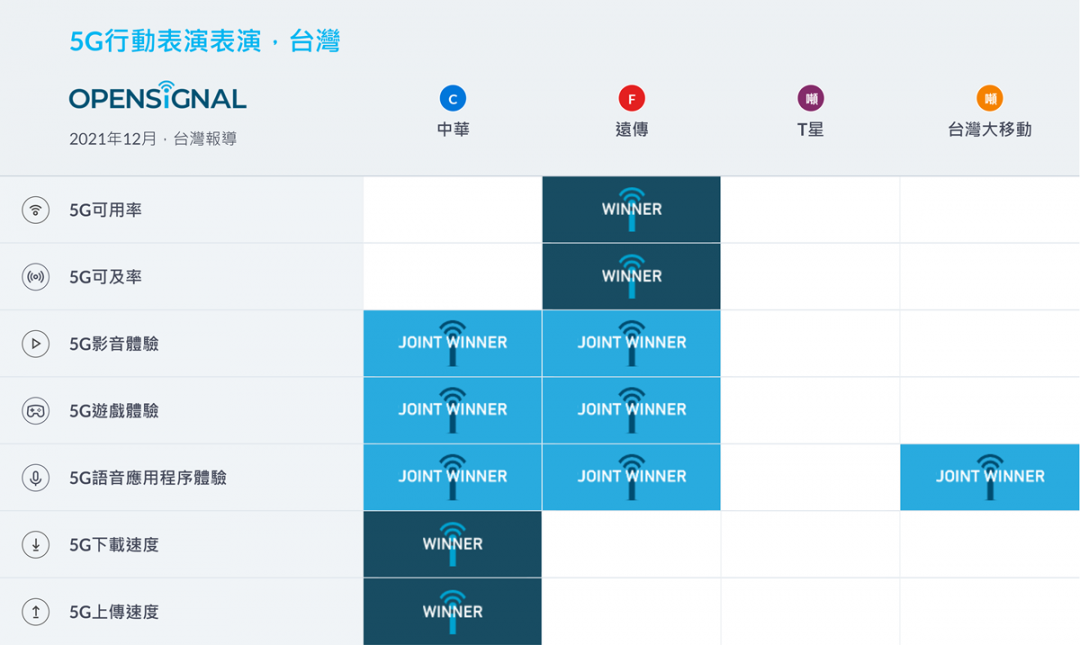
Task: Click the red 遠傳 operator circle icon
Action: point(631,98)
